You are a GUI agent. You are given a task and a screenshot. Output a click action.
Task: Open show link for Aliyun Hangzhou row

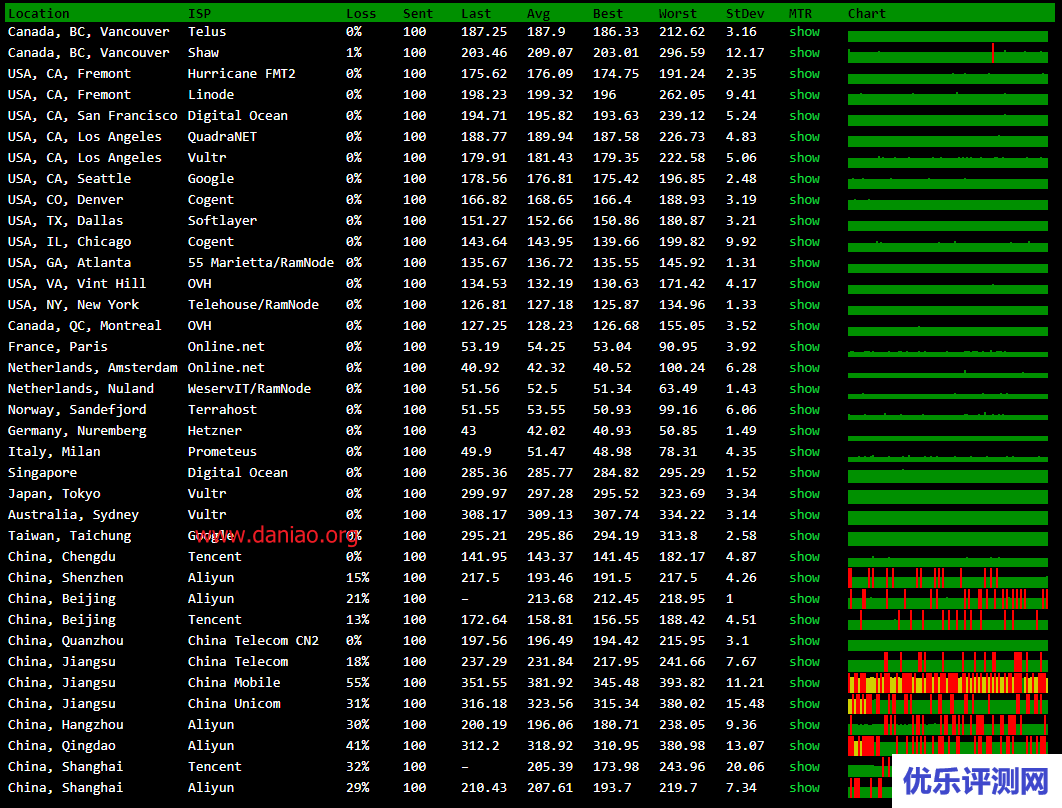(x=804, y=725)
